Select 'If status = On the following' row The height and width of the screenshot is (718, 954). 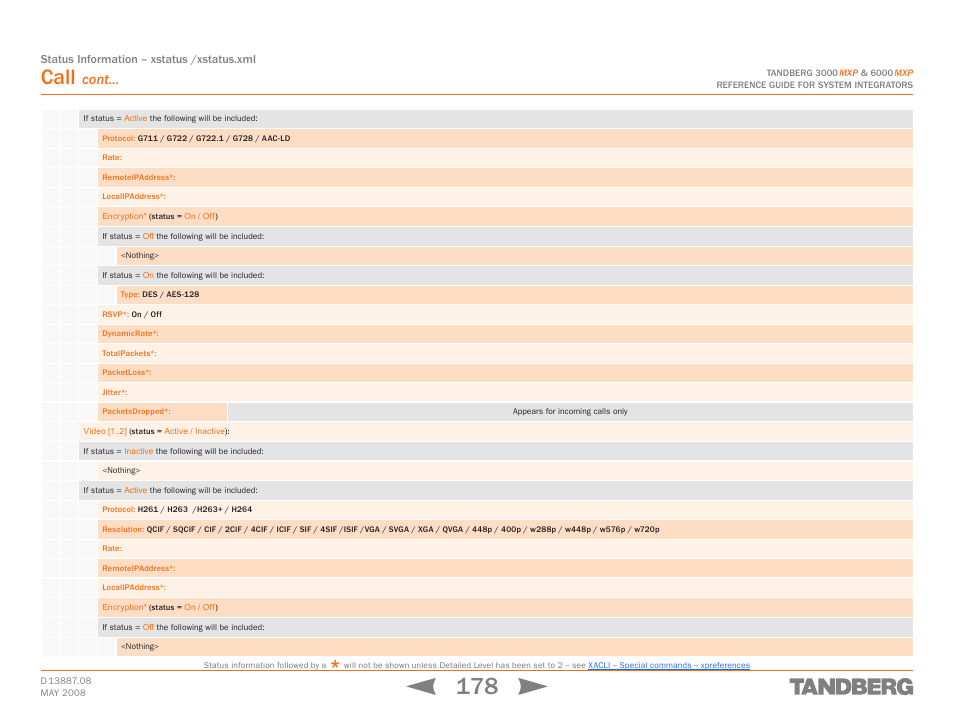click(x=505, y=275)
